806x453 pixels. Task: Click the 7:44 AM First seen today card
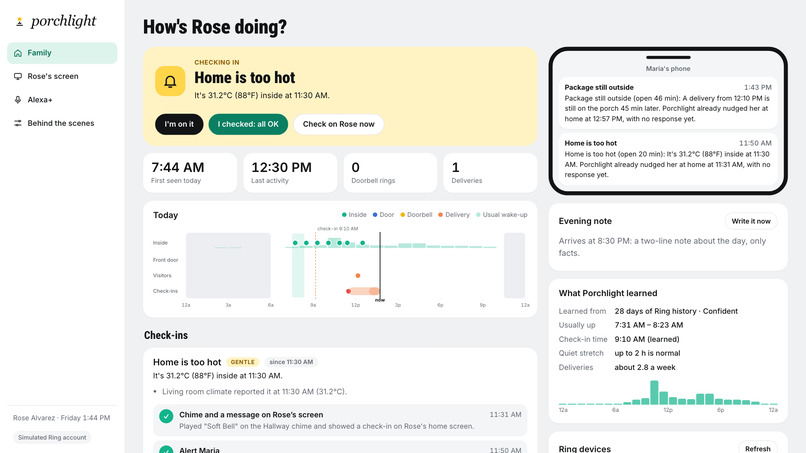190,173
